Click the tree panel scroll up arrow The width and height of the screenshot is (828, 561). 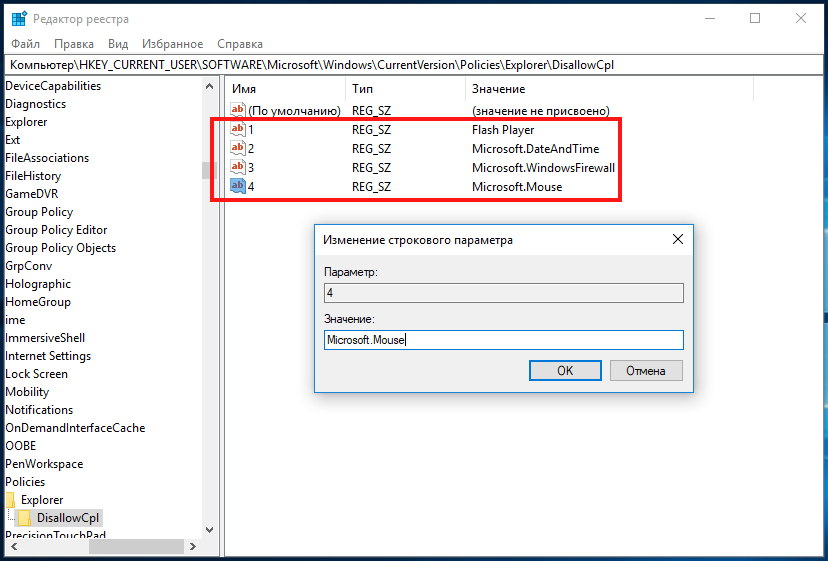[x=210, y=86]
